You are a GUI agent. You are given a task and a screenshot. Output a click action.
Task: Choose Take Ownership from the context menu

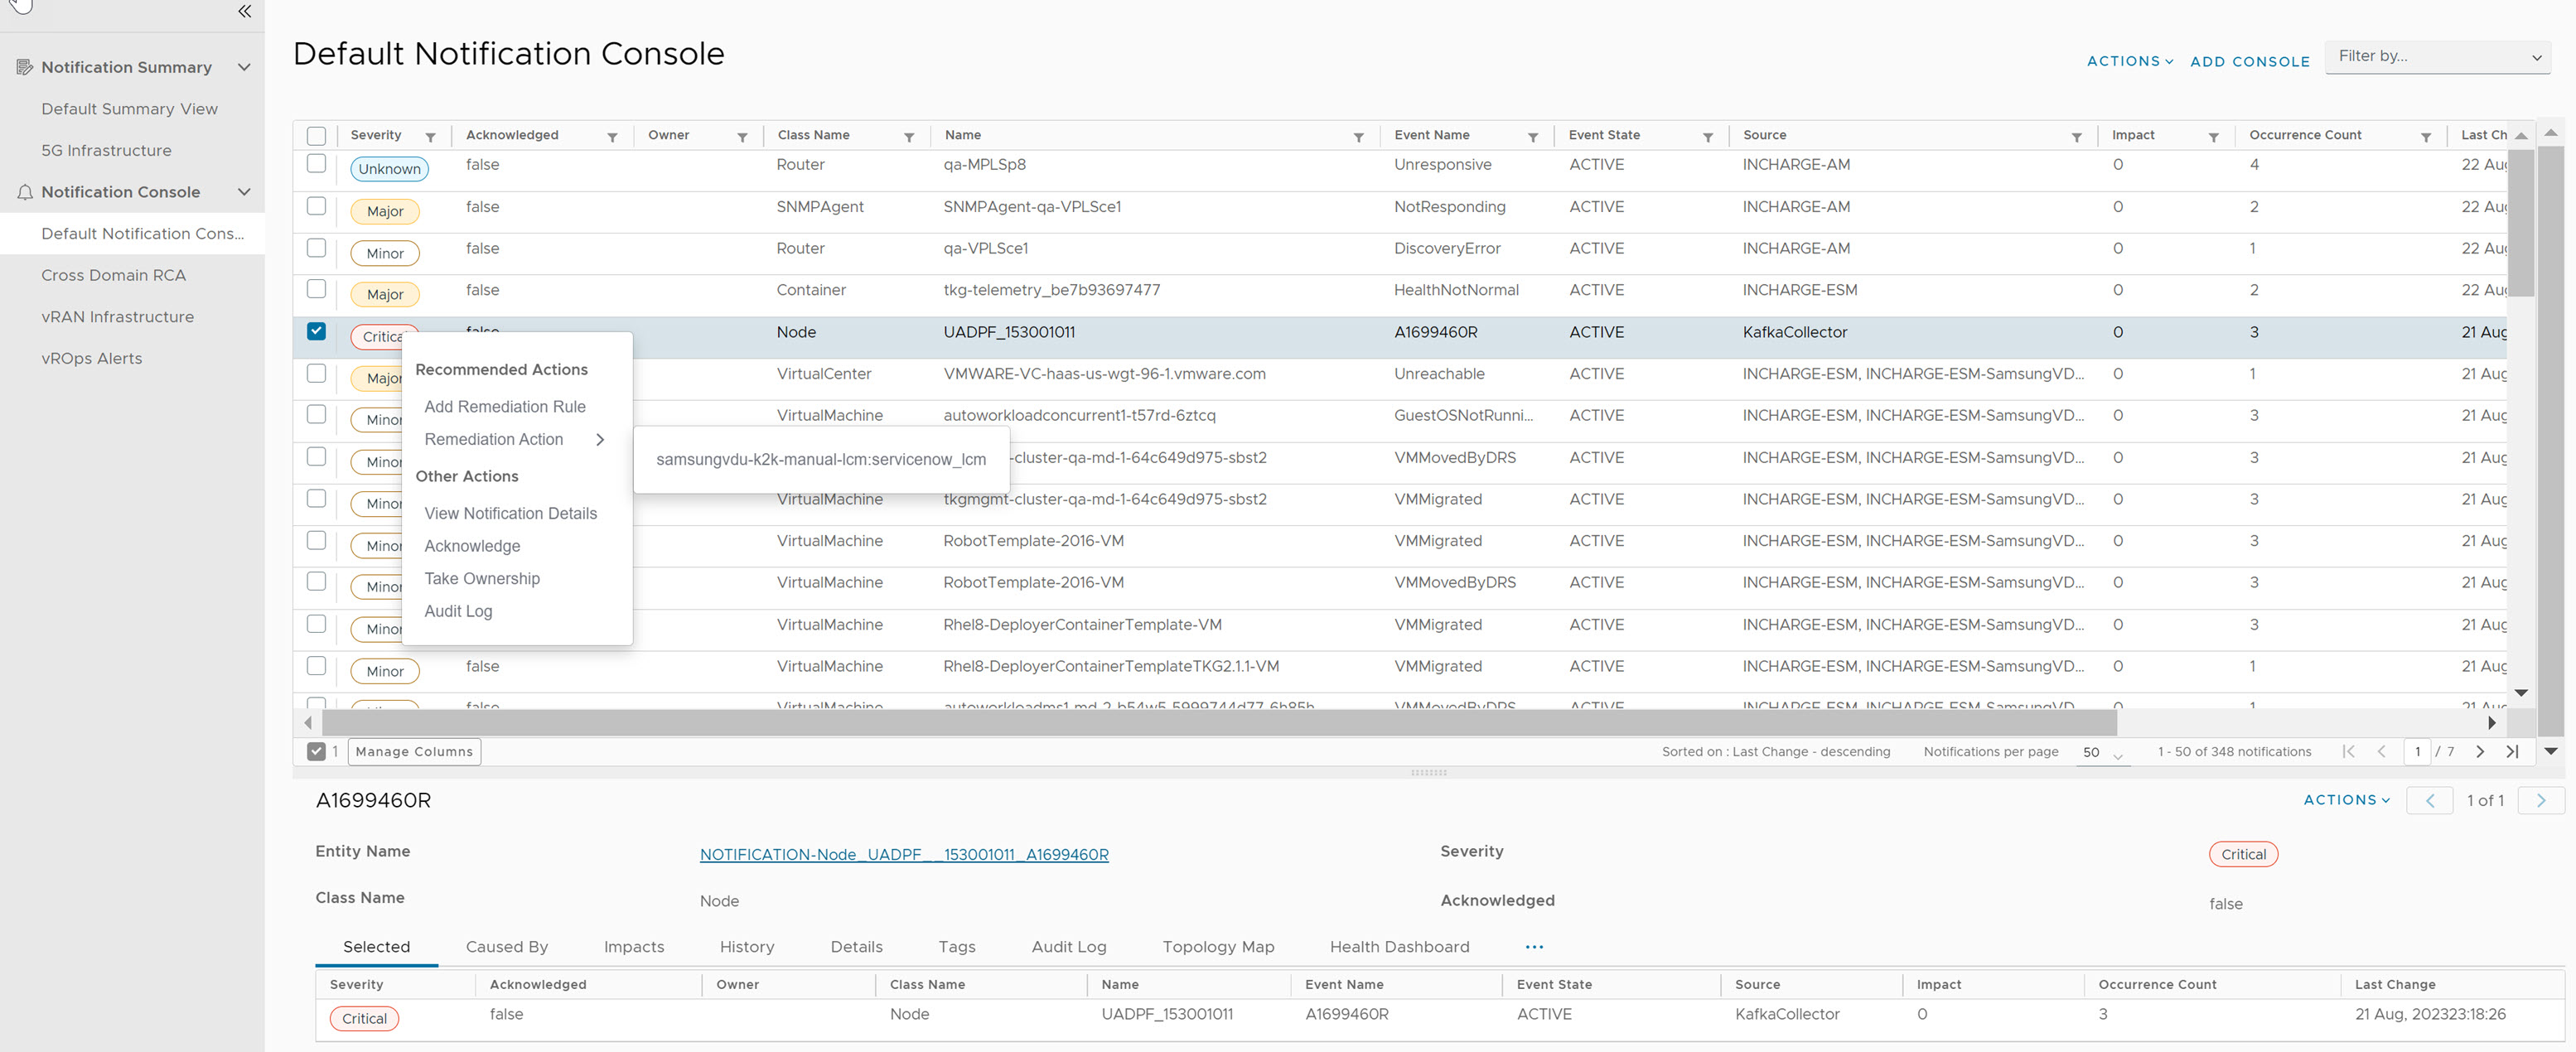pos(481,579)
